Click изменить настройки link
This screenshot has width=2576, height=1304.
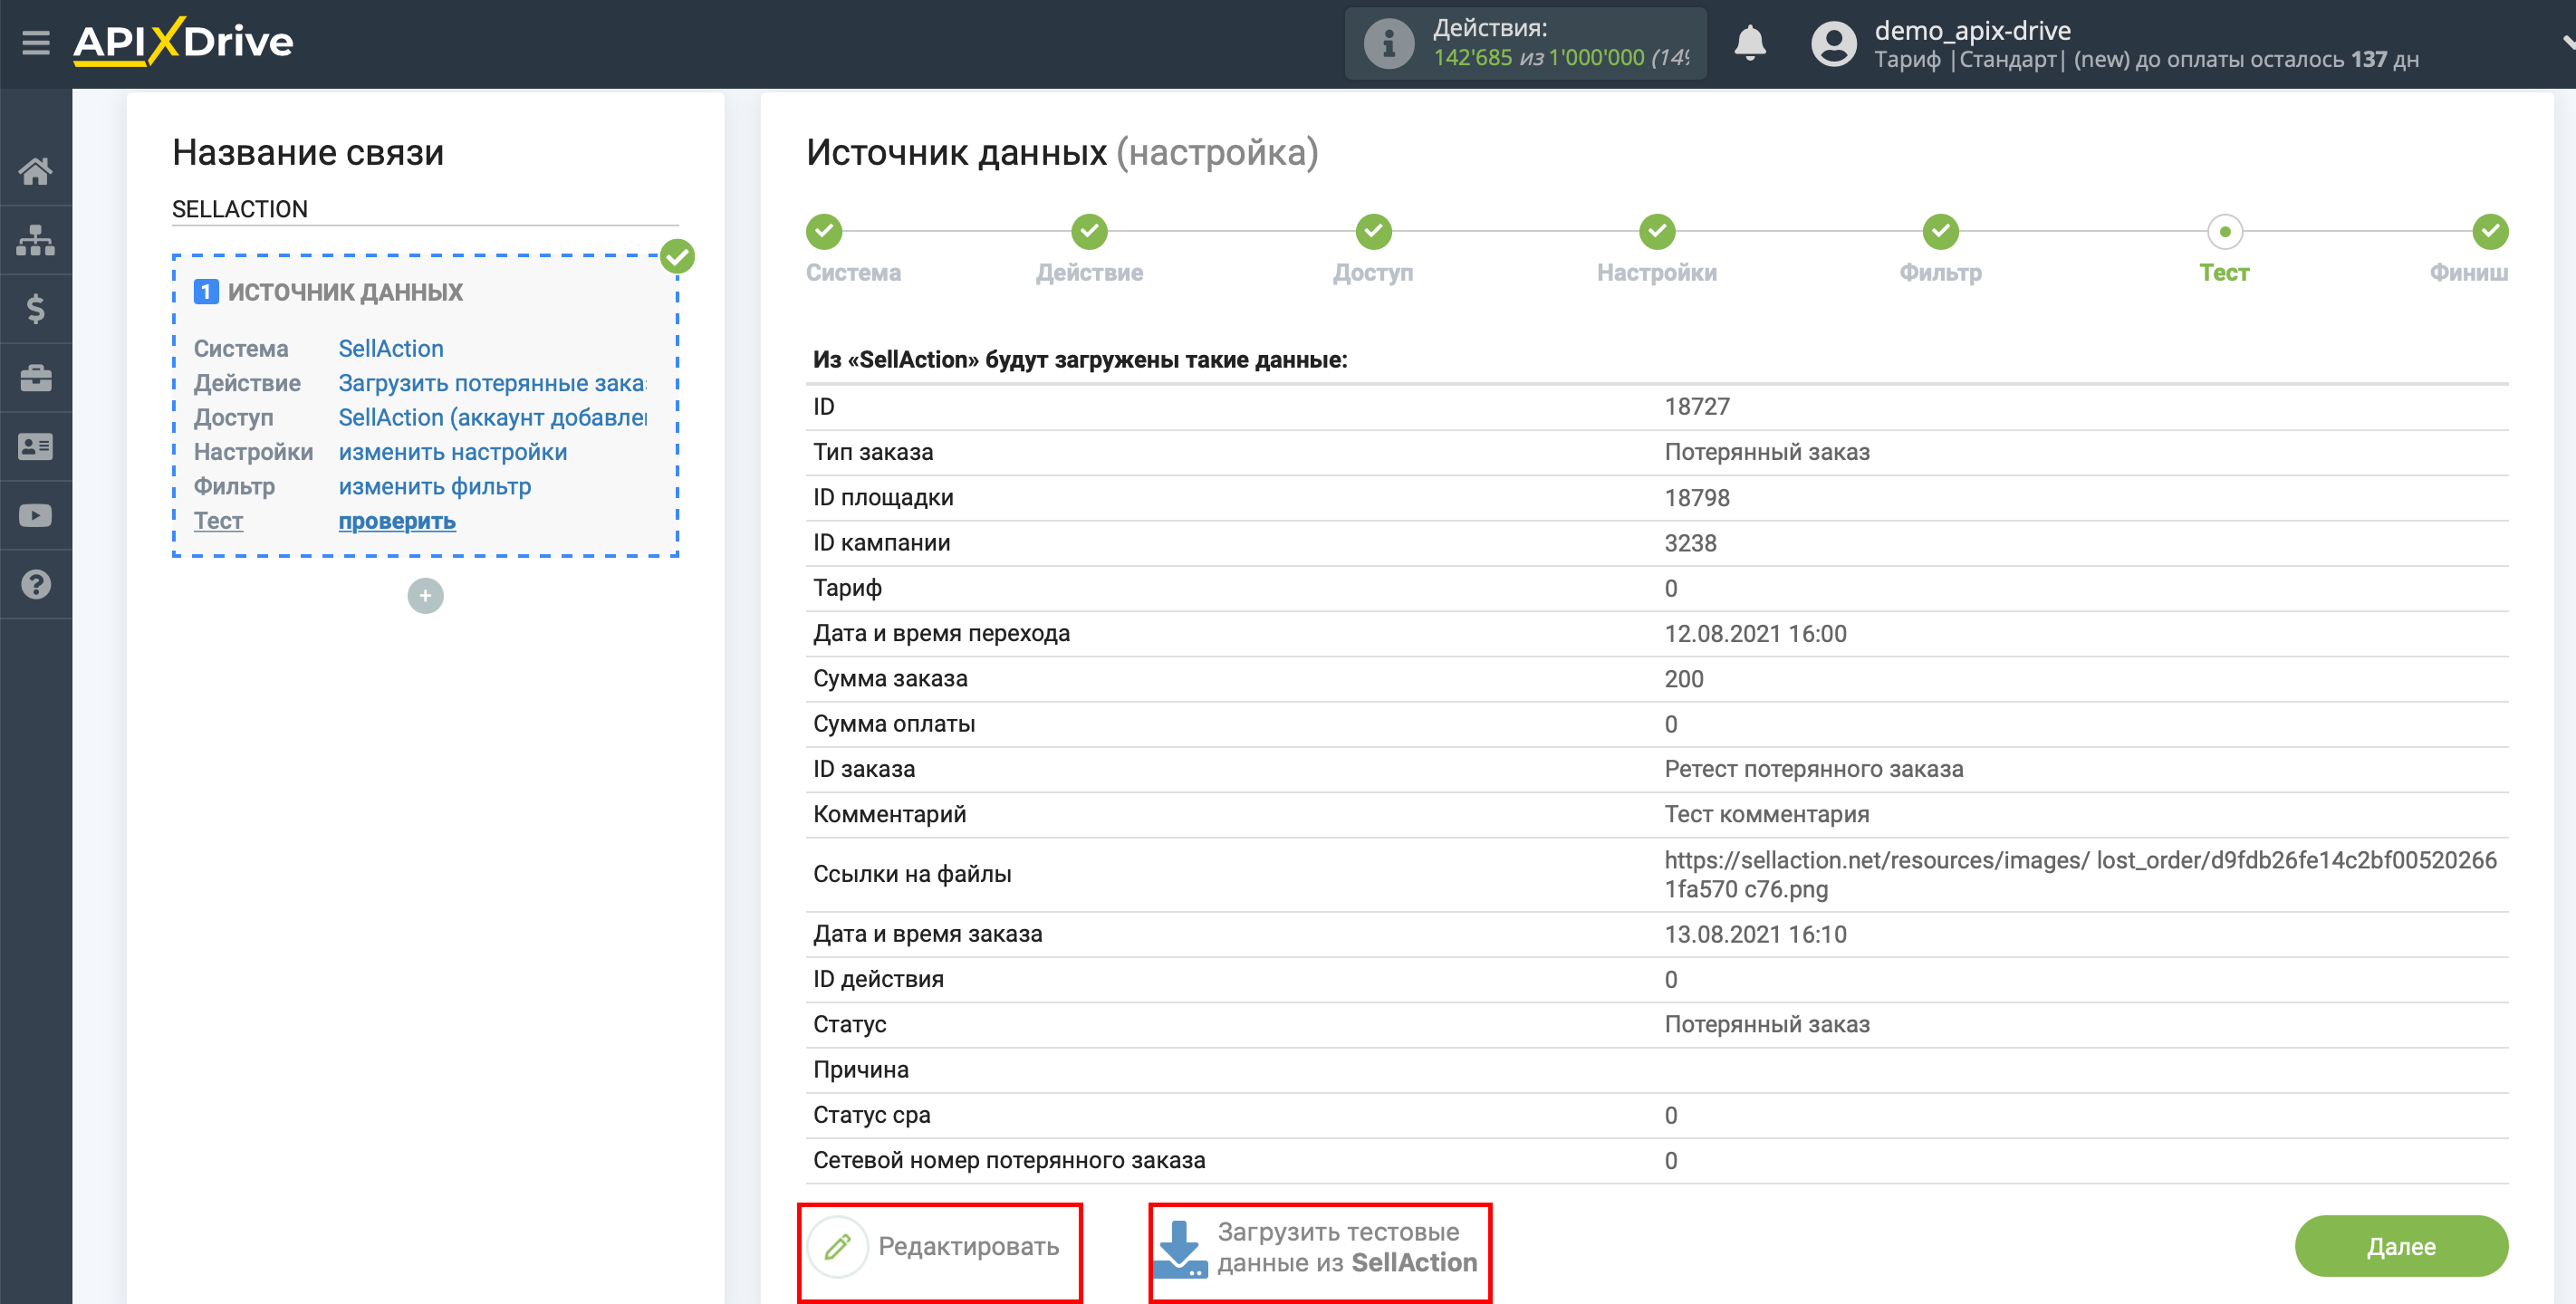453,452
